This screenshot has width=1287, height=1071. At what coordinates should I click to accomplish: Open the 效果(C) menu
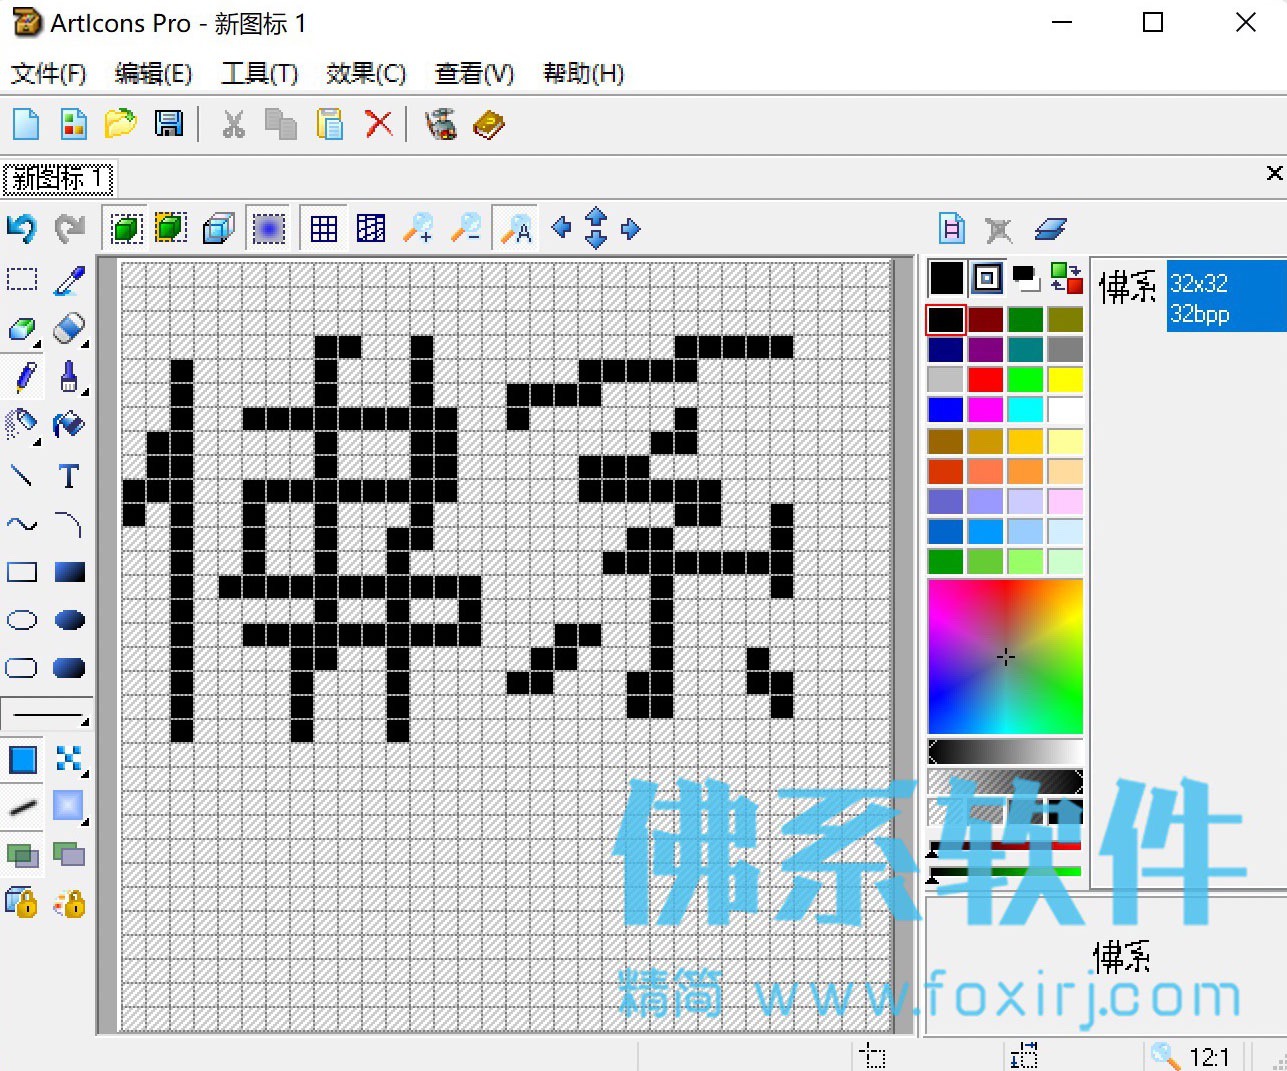pos(366,74)
